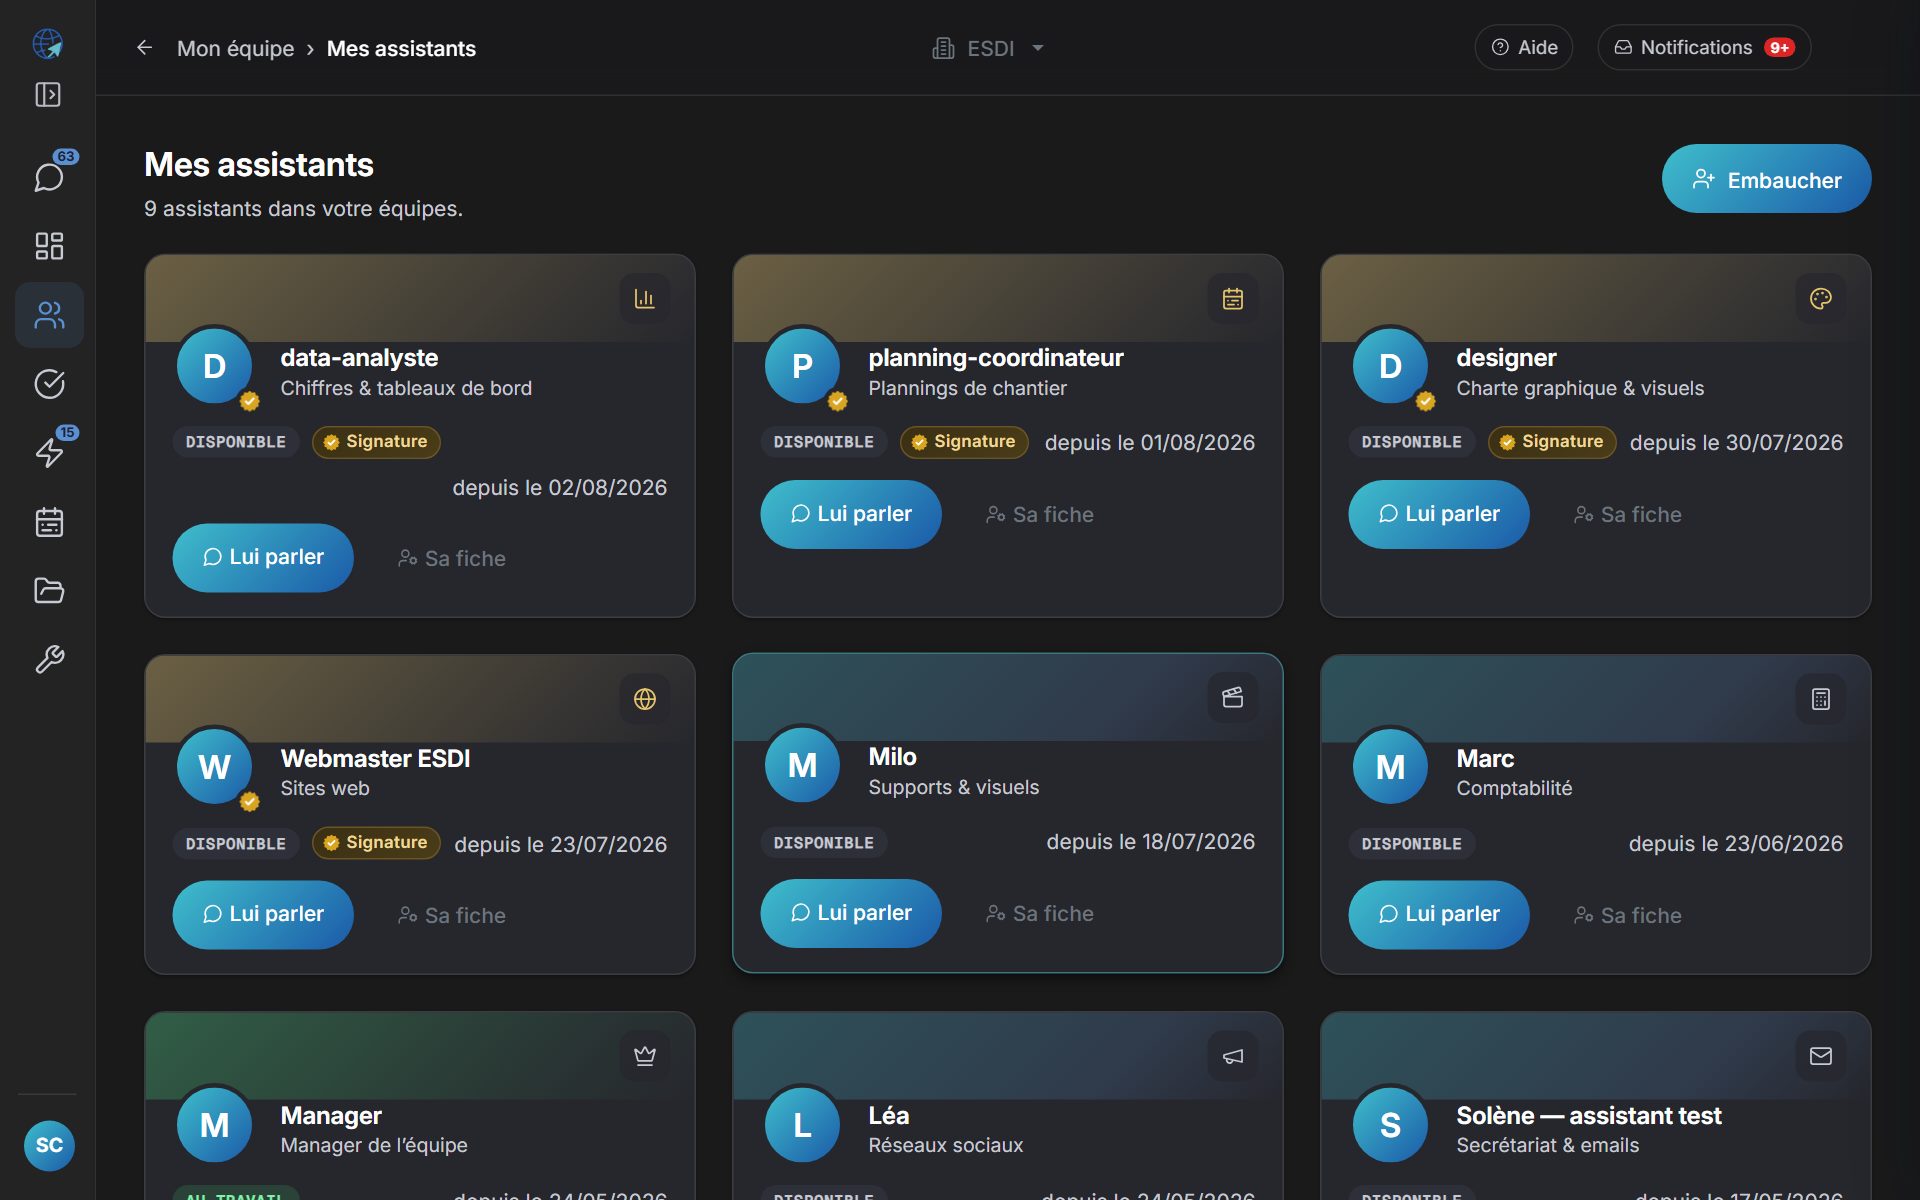Screen dimensions: 1920x1200
Task: Open the tasks checkmark icon
Action: (49, 384)
